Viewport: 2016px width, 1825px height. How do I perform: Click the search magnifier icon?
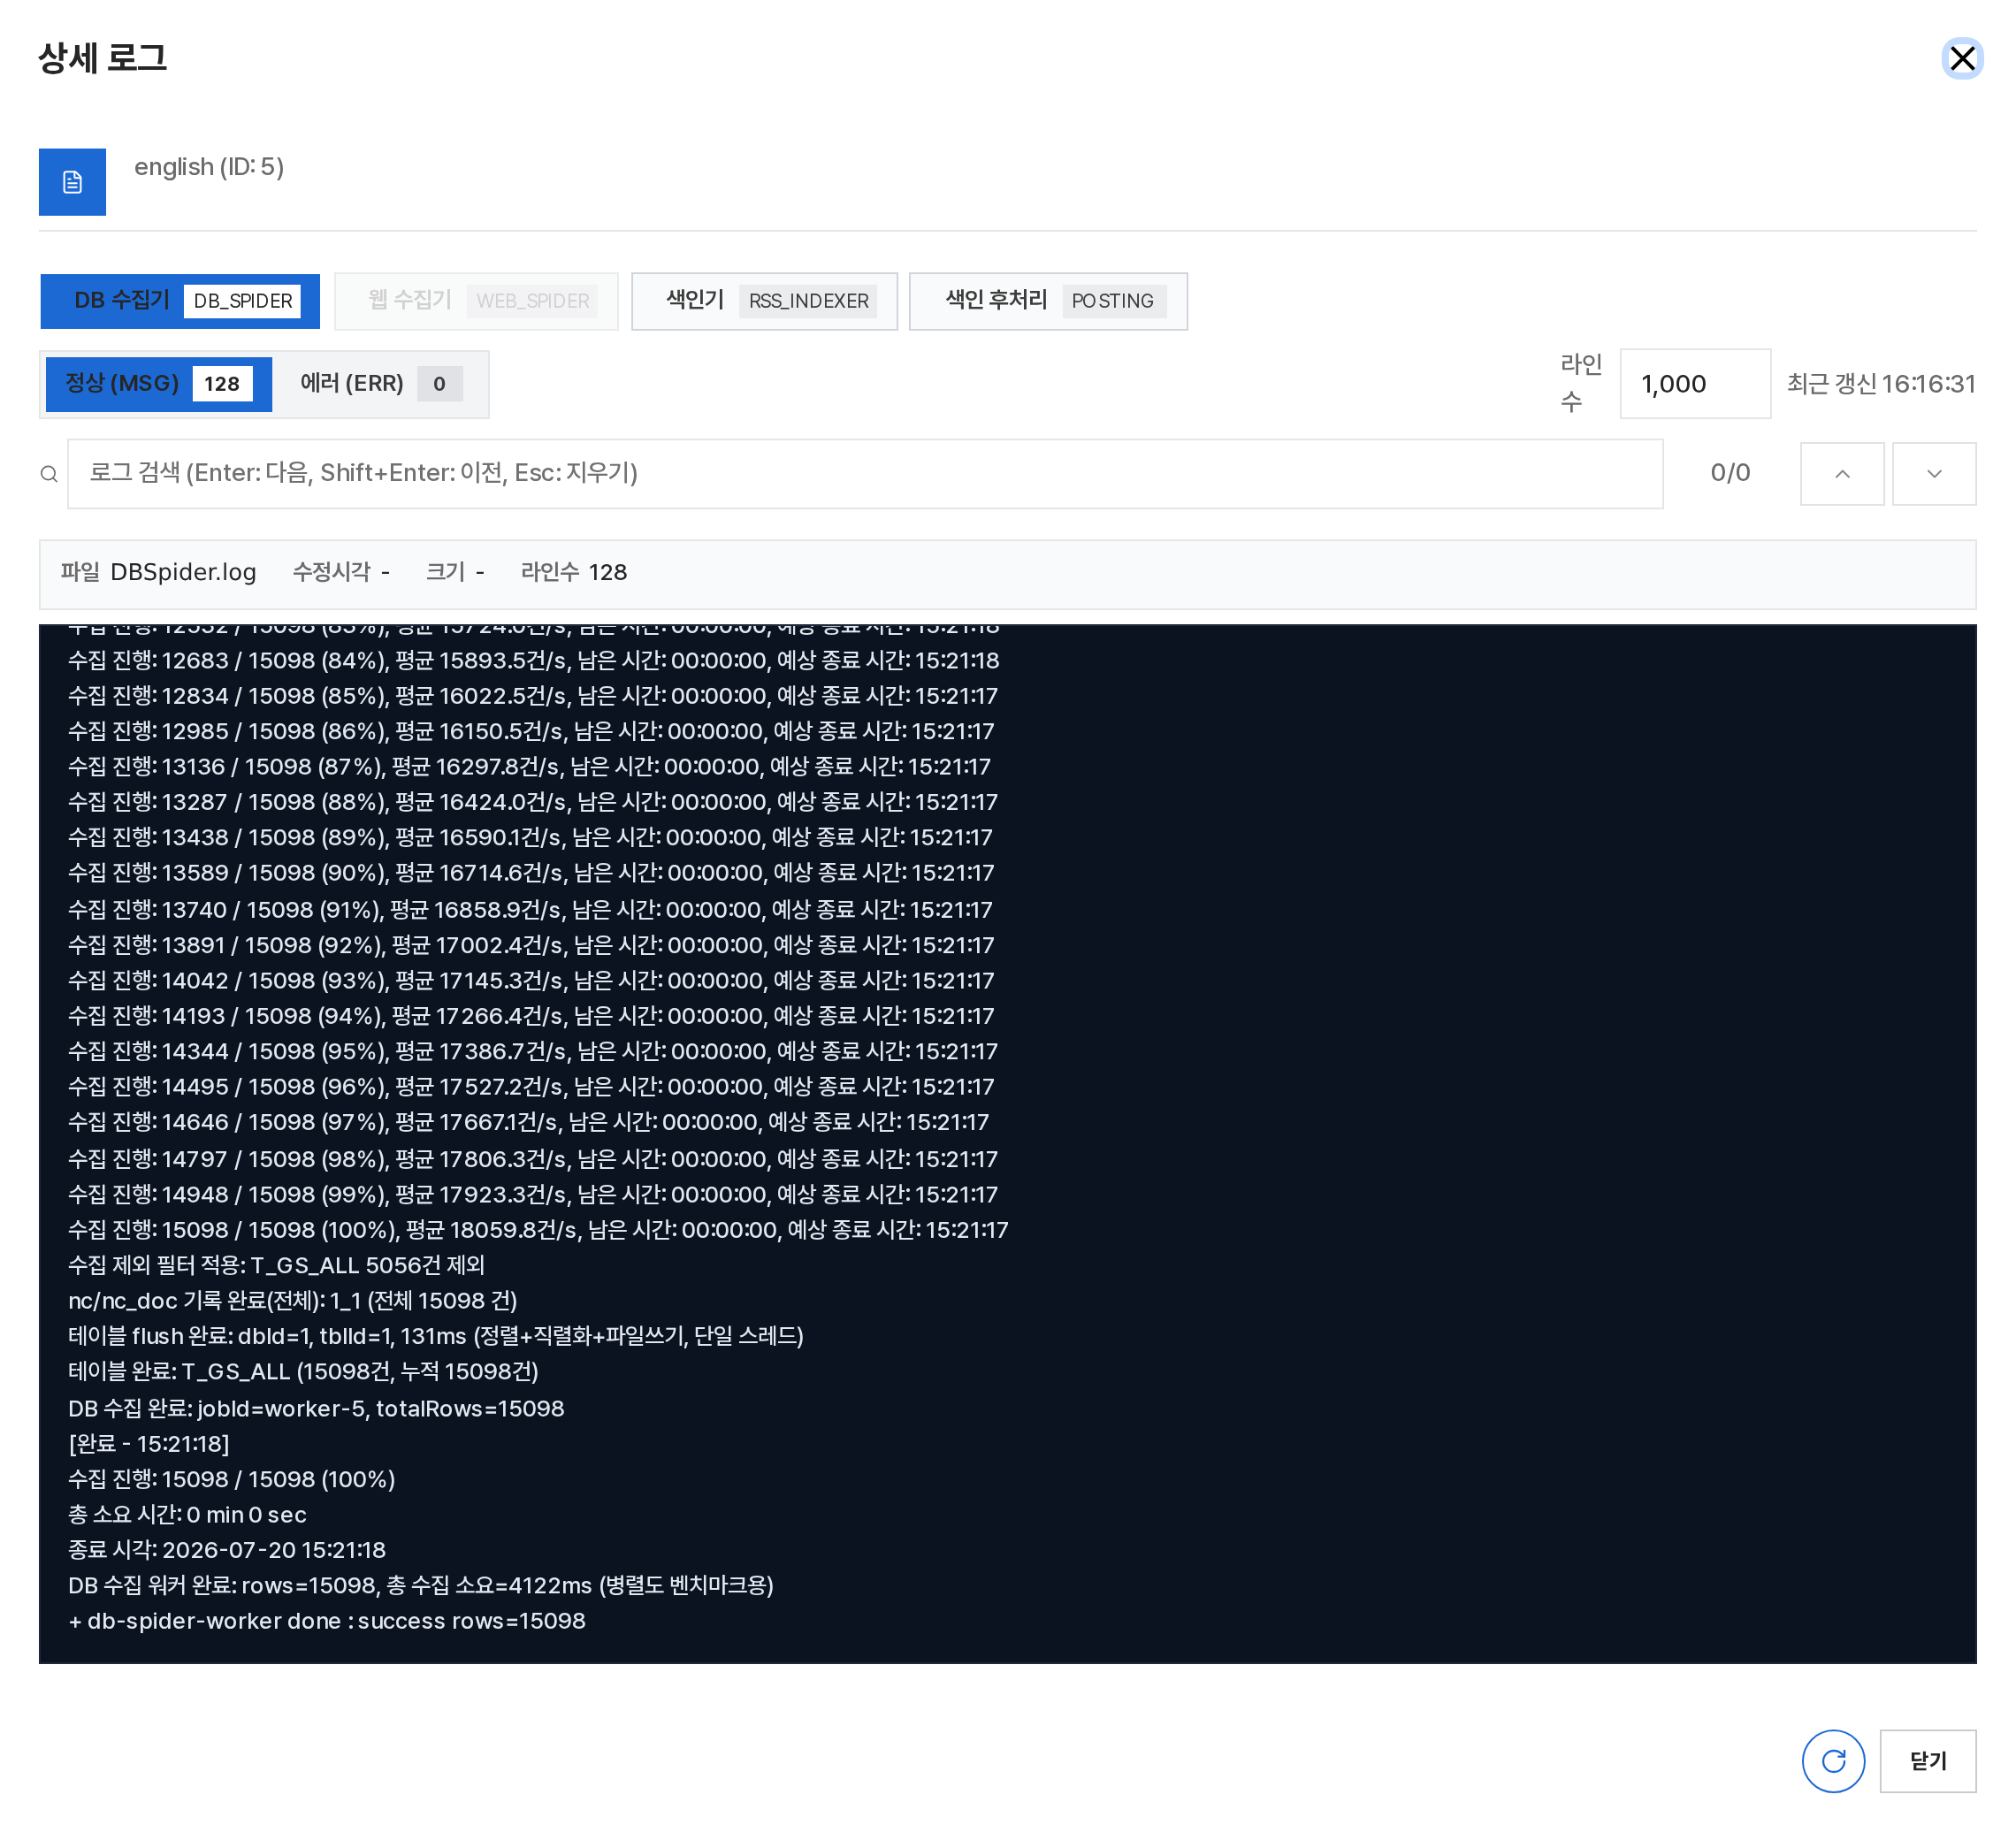(49, 474)
